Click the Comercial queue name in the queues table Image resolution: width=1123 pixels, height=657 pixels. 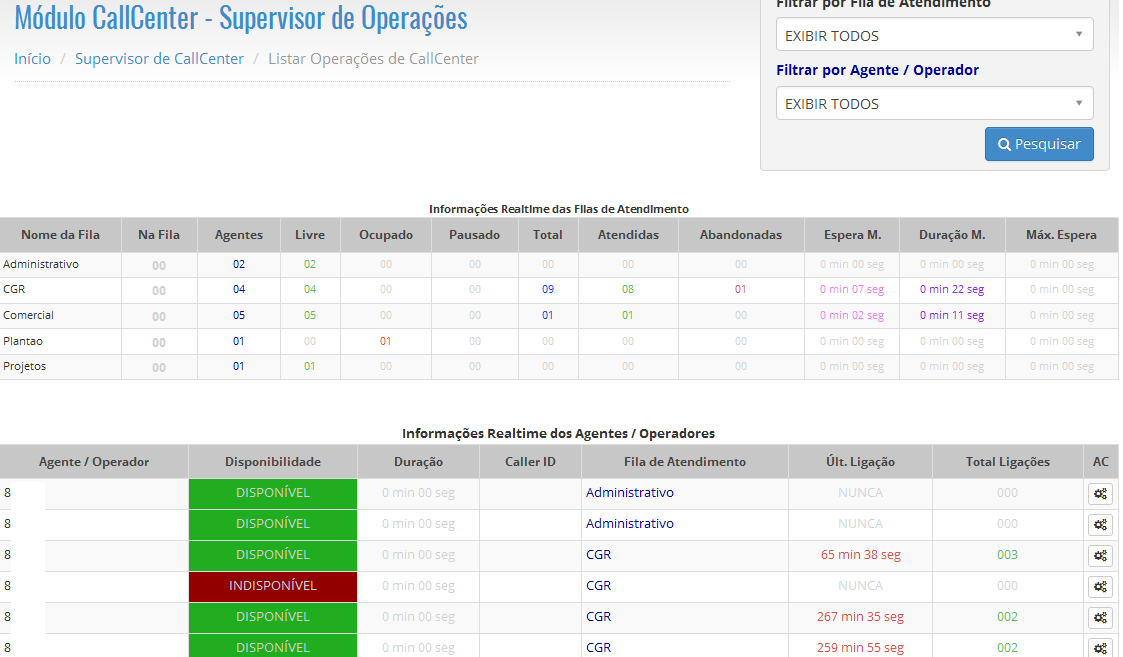click(29, 315)
